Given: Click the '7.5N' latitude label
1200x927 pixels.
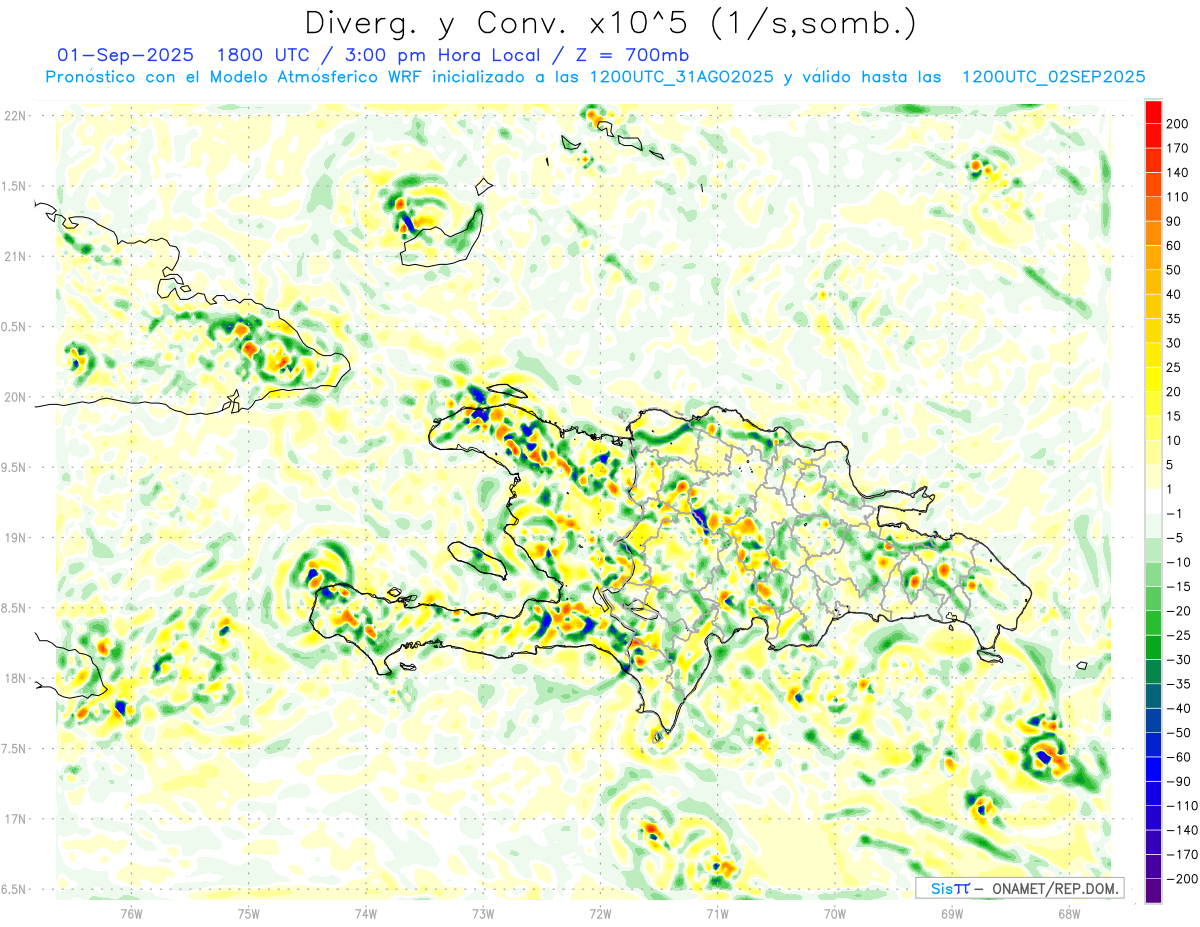Looking at the screenshot, I should click(15, 749).
